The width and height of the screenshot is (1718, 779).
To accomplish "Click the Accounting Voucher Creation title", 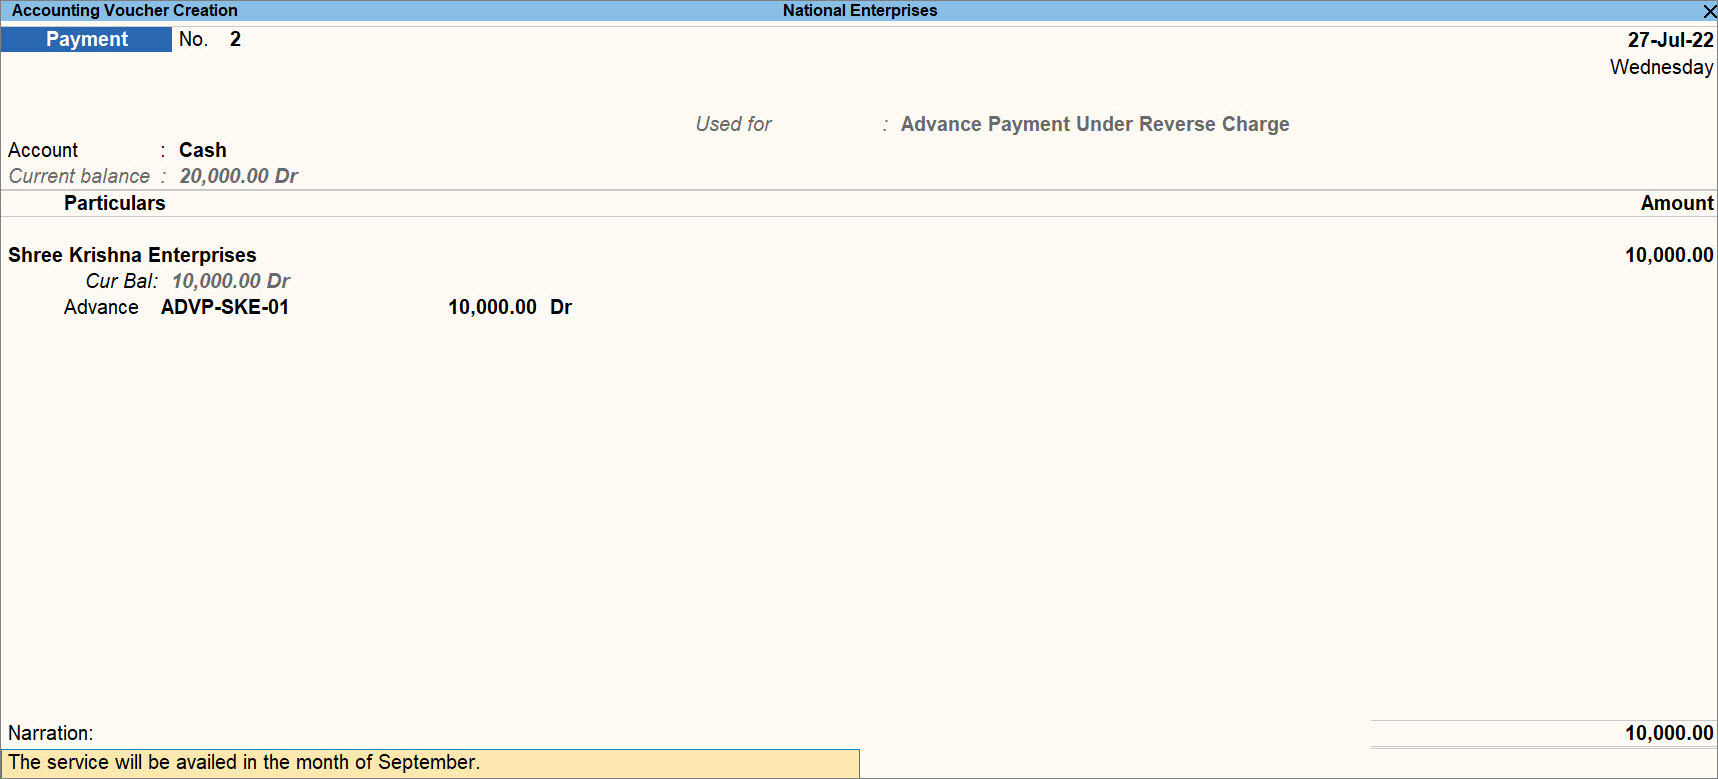I will (125, 11).
